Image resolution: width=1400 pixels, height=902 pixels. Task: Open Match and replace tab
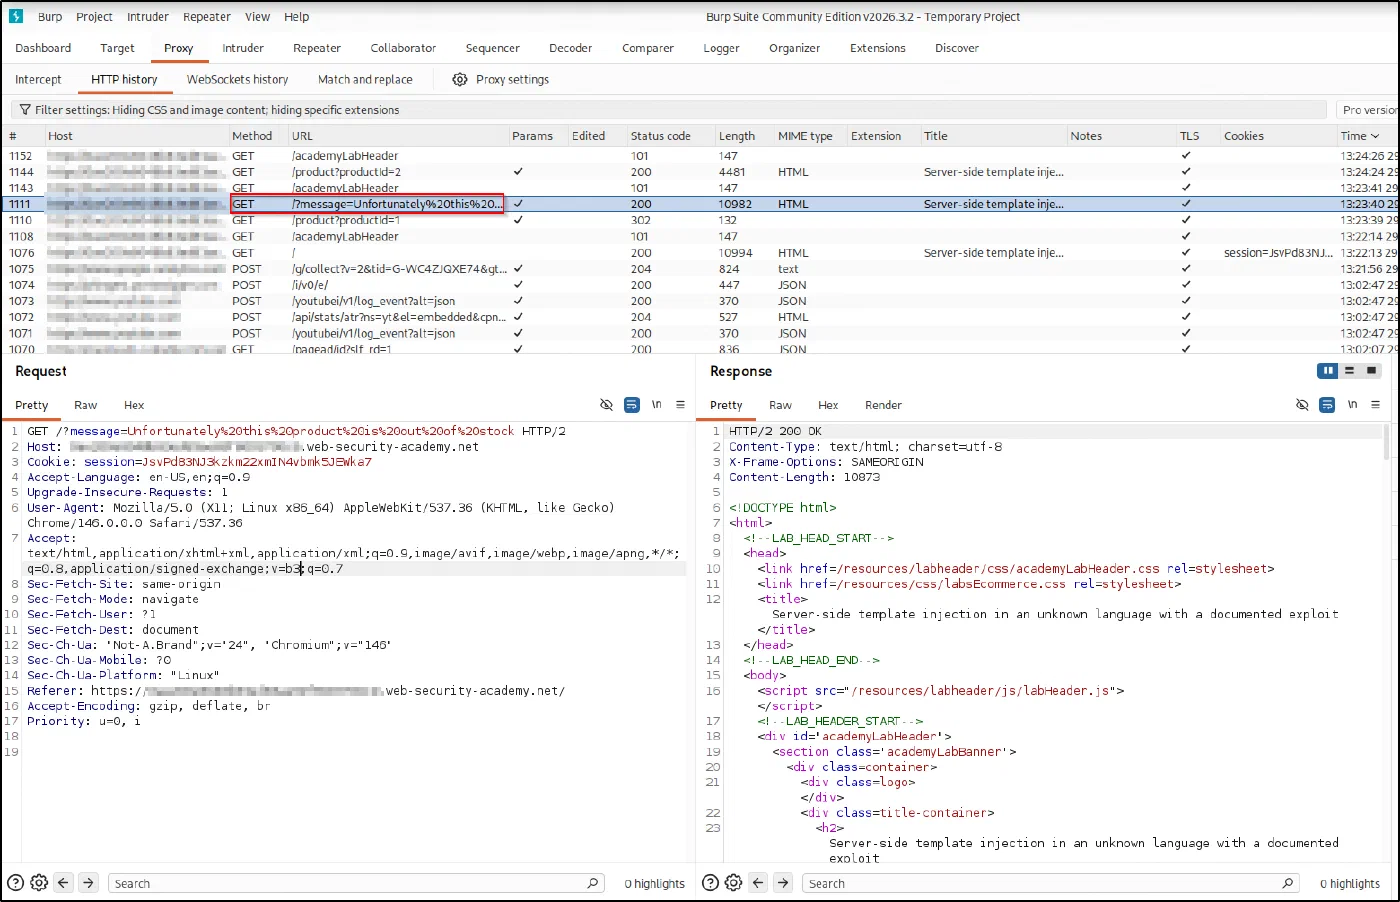pyautogui.click(x=365, y=80)
